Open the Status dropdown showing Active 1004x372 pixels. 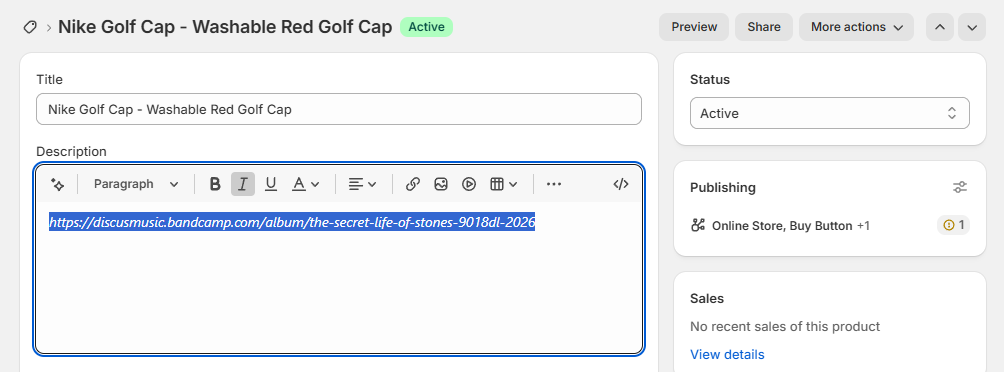(x=830, y=113)
